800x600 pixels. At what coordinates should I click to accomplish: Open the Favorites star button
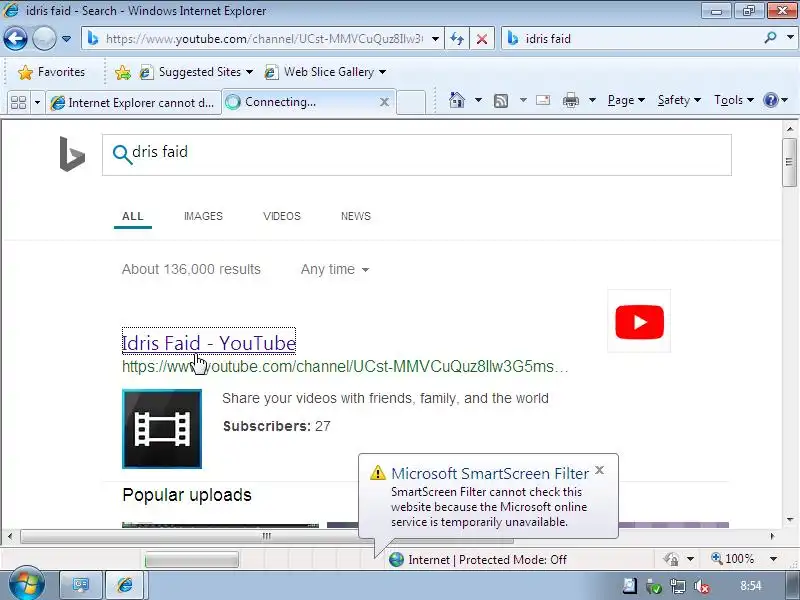(x=51, y=72)
